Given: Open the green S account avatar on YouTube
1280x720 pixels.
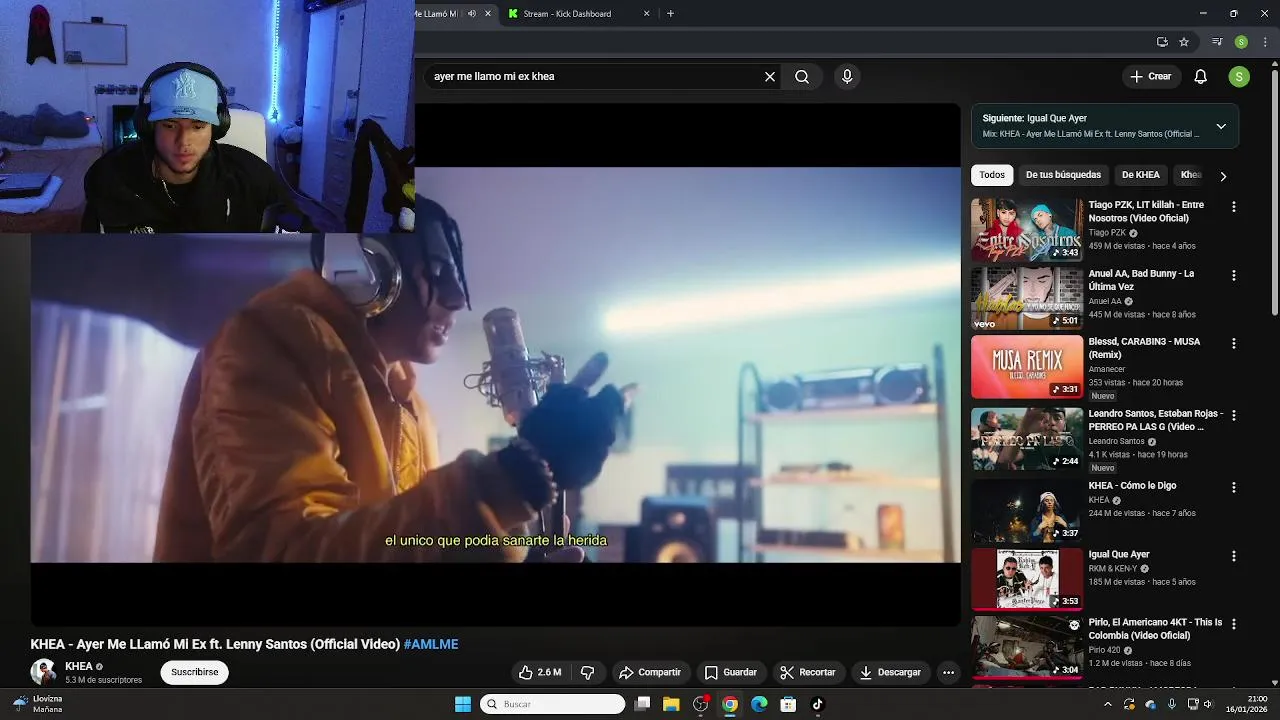Looking at the screenshot, I should click(x=1239, y=77).
